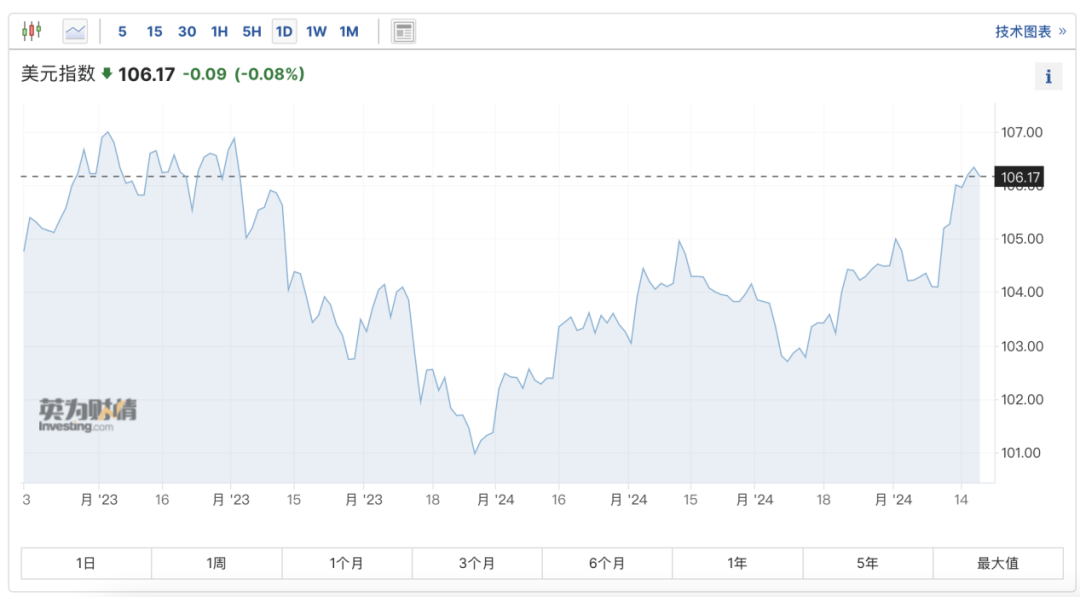Select the 1M interval
The height and width of the screenshot is (597, 1080).
348,31
